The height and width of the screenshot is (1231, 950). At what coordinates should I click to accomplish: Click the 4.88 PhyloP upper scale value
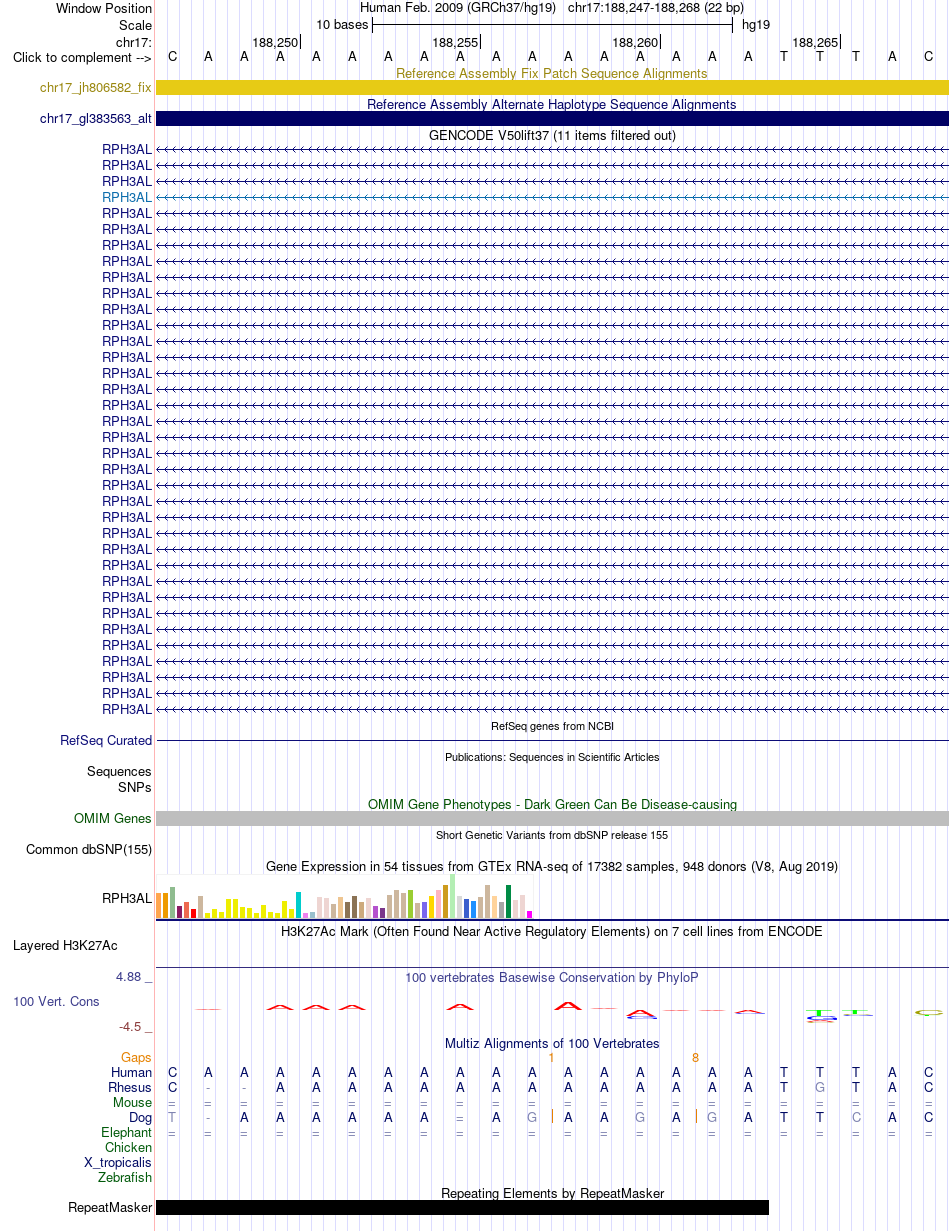135,977
